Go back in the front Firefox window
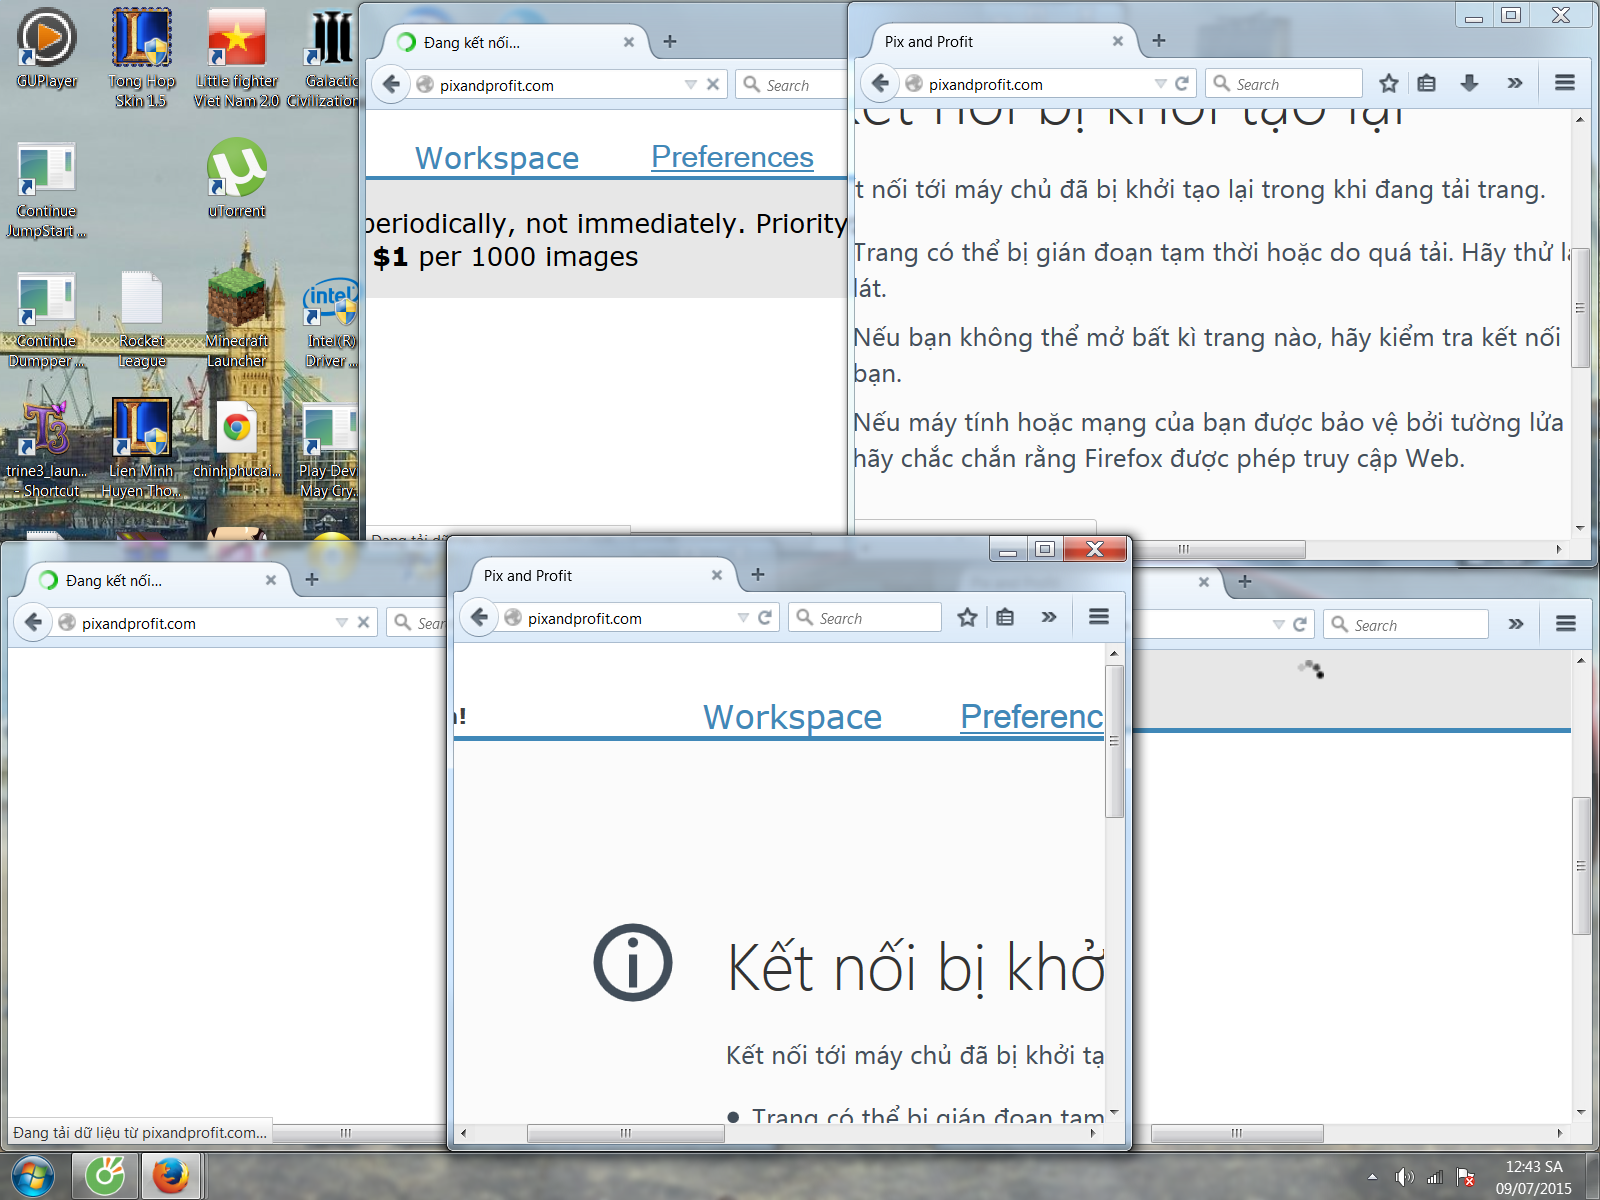This screenshot has height=1200, width=1600. coord(479,617)
